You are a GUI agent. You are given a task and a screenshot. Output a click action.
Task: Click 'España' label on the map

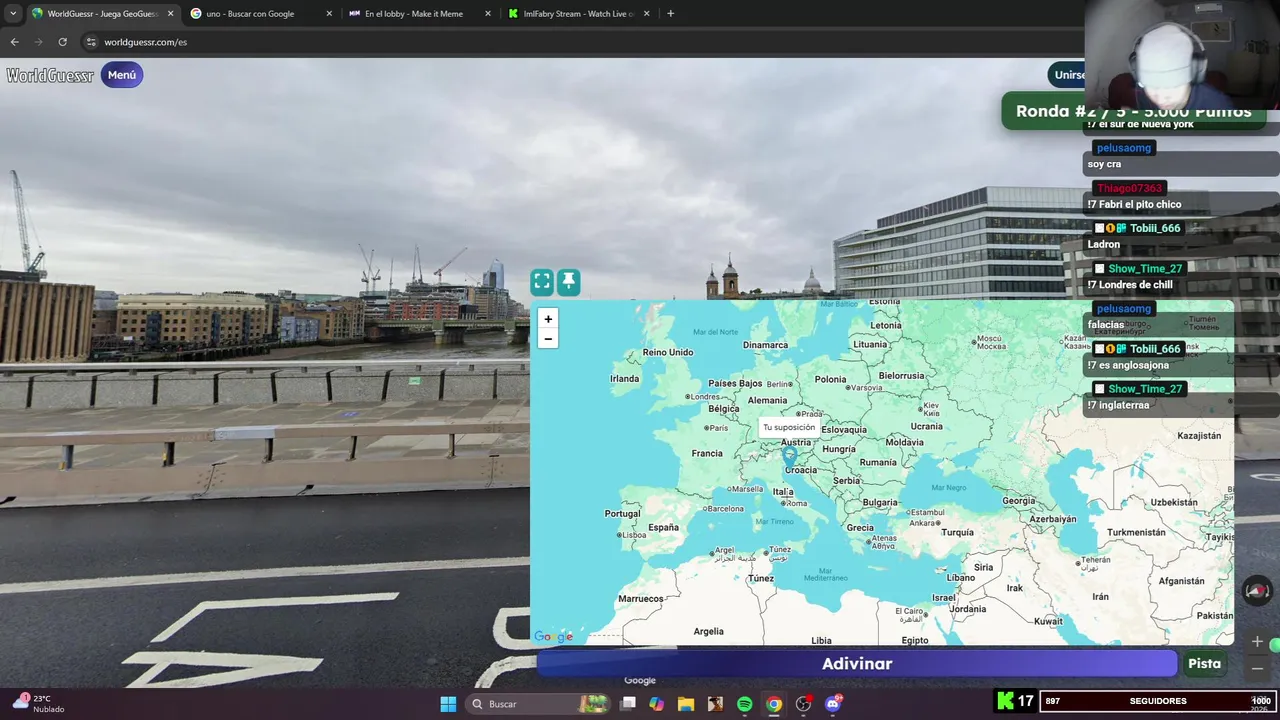(x=663, y=527)
